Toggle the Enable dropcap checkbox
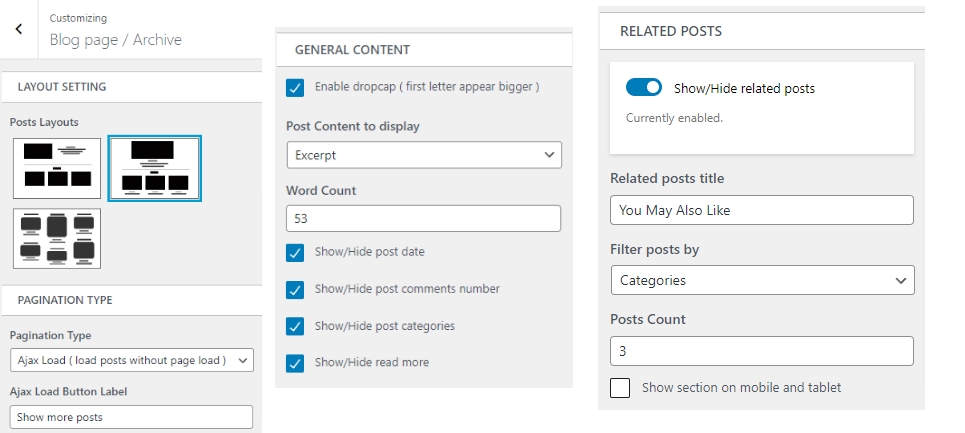 (x=295, y=88)
